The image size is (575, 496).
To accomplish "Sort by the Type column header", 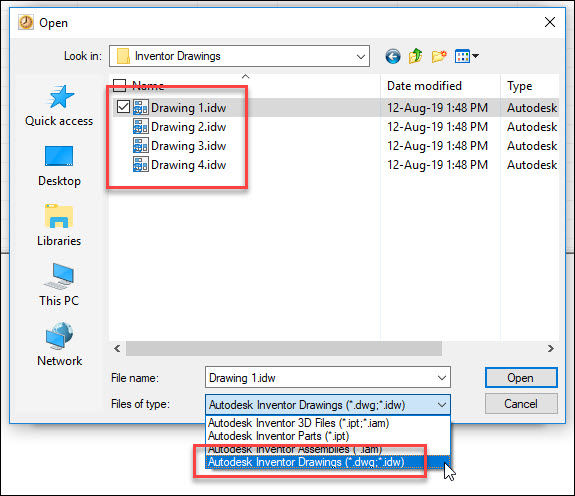I will pyautogui.click(x=519, y=86).
